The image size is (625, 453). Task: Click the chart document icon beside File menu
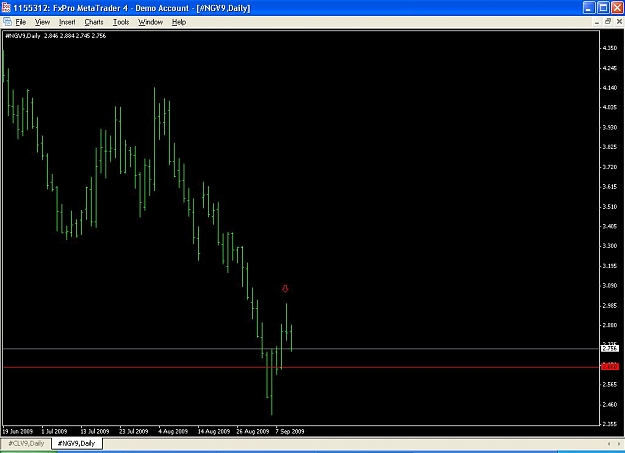point(7,22)
